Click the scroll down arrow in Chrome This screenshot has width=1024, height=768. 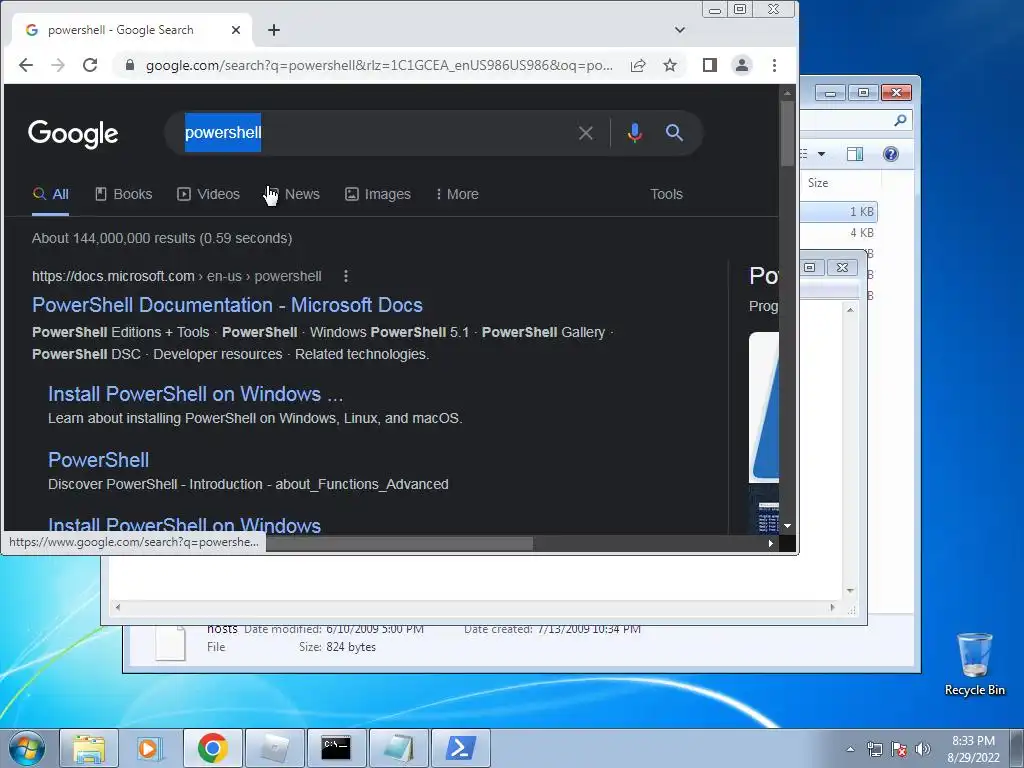[788, 526]
